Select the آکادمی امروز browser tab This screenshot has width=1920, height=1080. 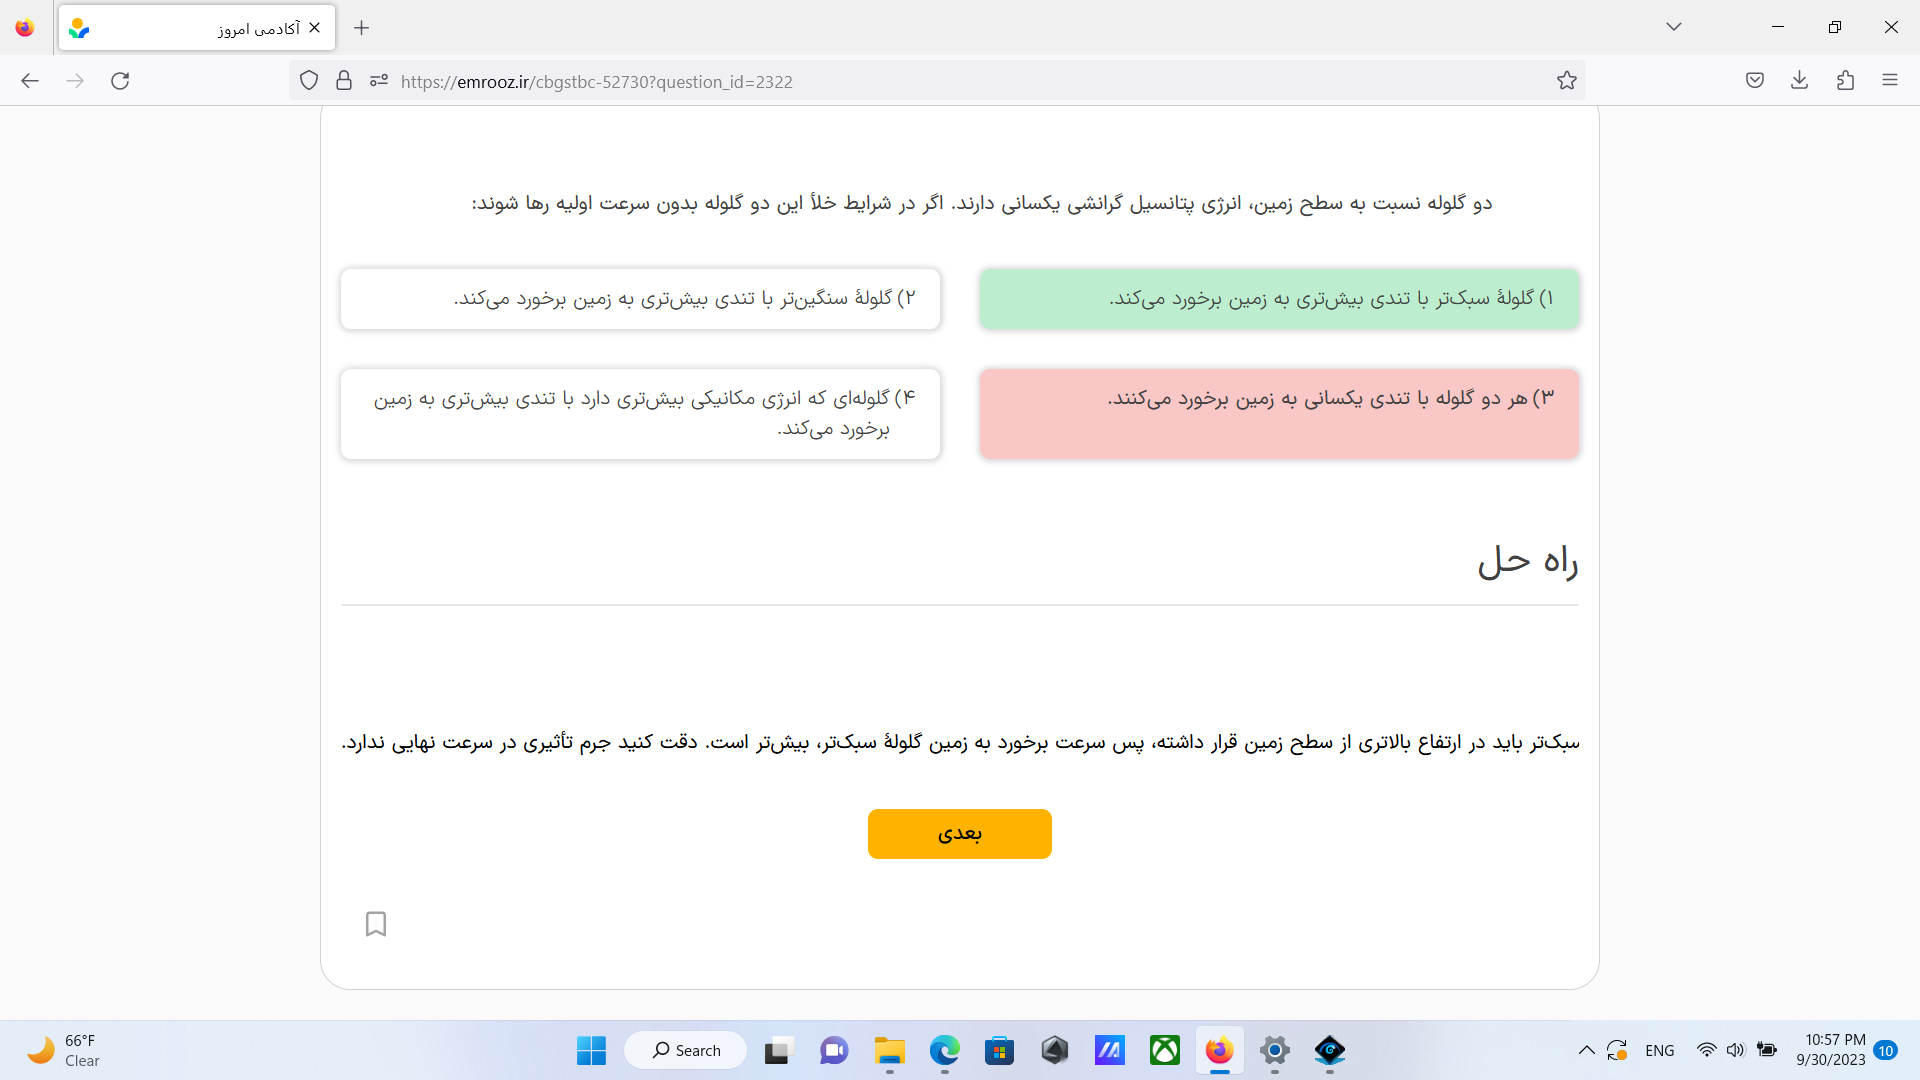pos(196,28)
